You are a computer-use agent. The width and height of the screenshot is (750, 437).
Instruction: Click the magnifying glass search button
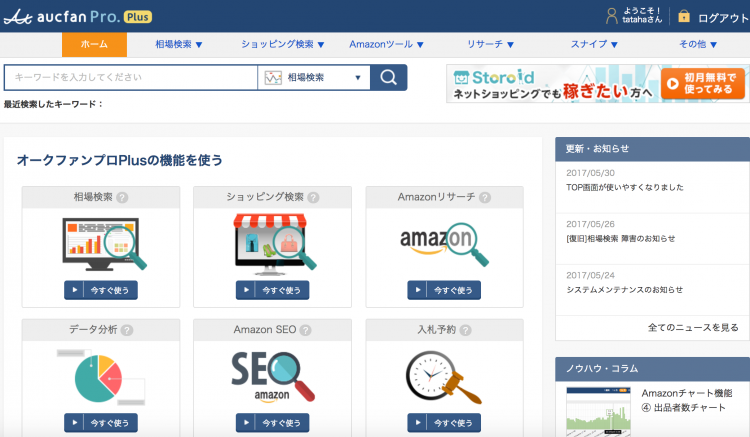coord(389,78)
